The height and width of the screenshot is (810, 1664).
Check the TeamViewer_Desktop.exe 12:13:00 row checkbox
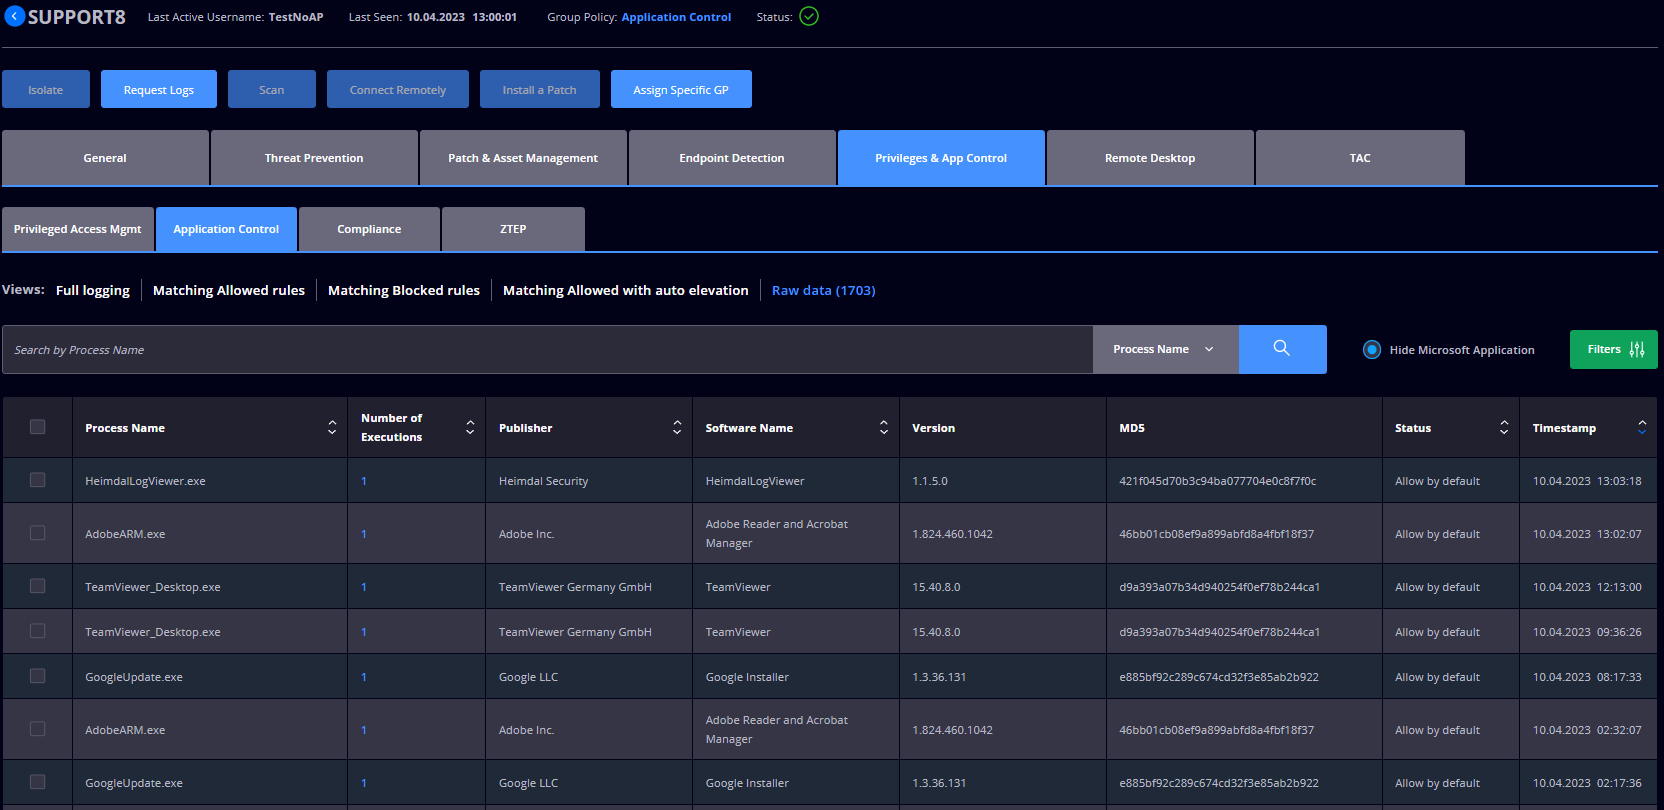coord(38,586)
